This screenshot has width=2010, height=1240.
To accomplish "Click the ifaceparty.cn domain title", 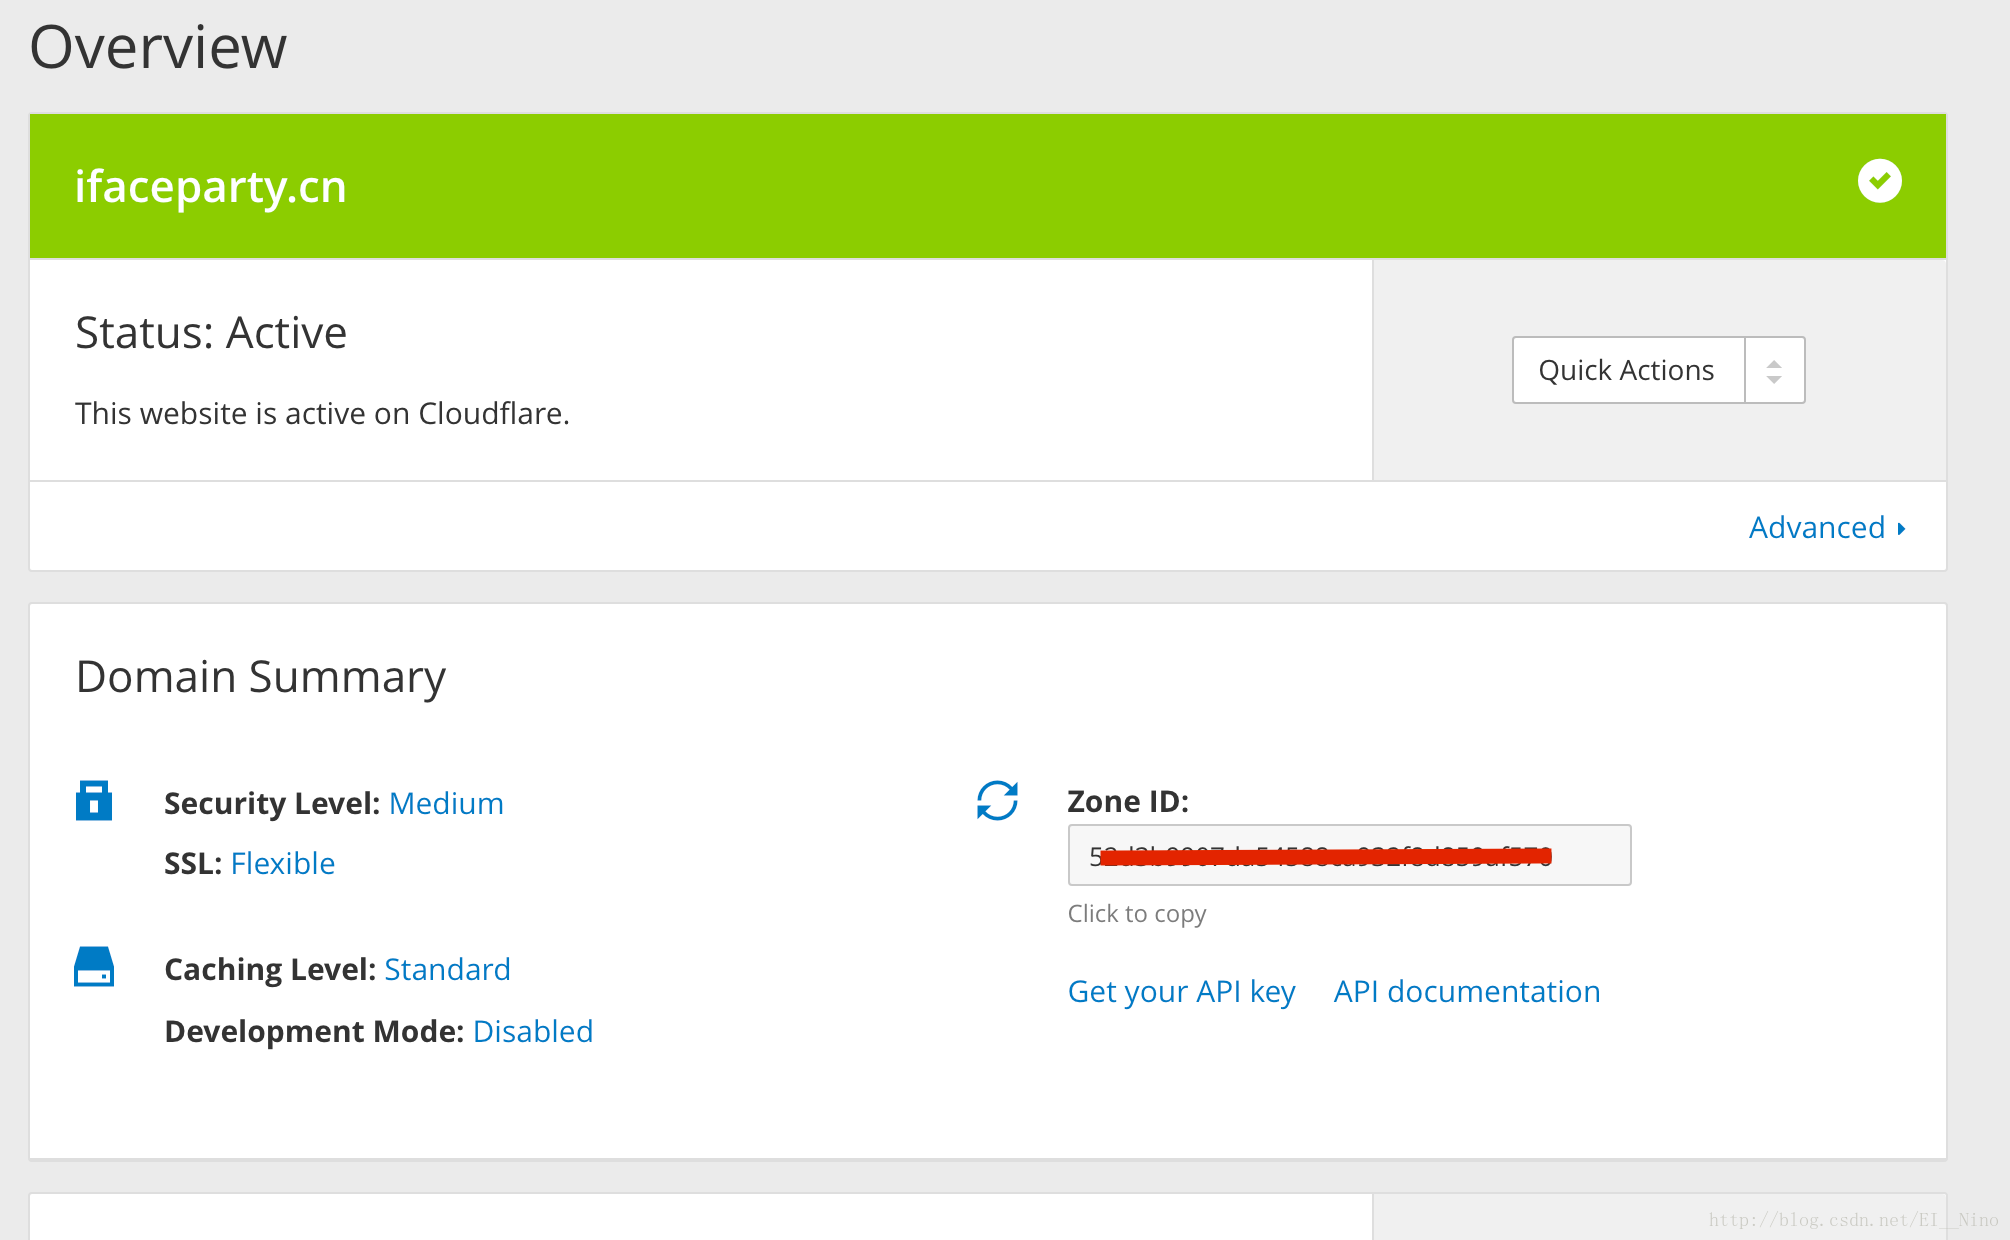I will [211, 187].
